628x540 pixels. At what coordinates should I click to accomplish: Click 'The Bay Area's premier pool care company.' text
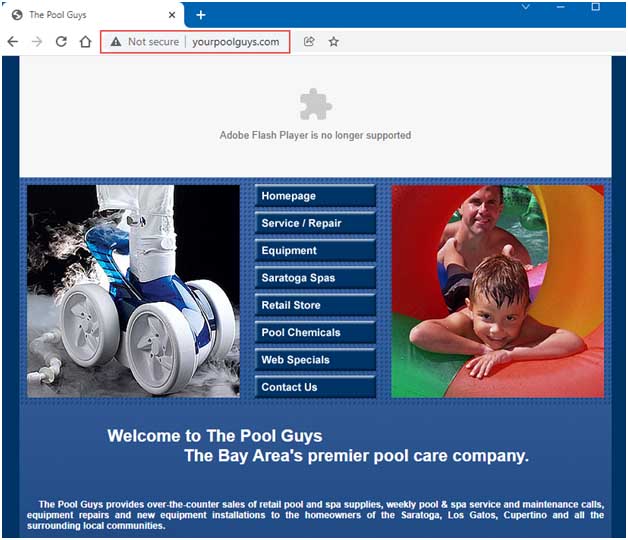coord(356,456)
